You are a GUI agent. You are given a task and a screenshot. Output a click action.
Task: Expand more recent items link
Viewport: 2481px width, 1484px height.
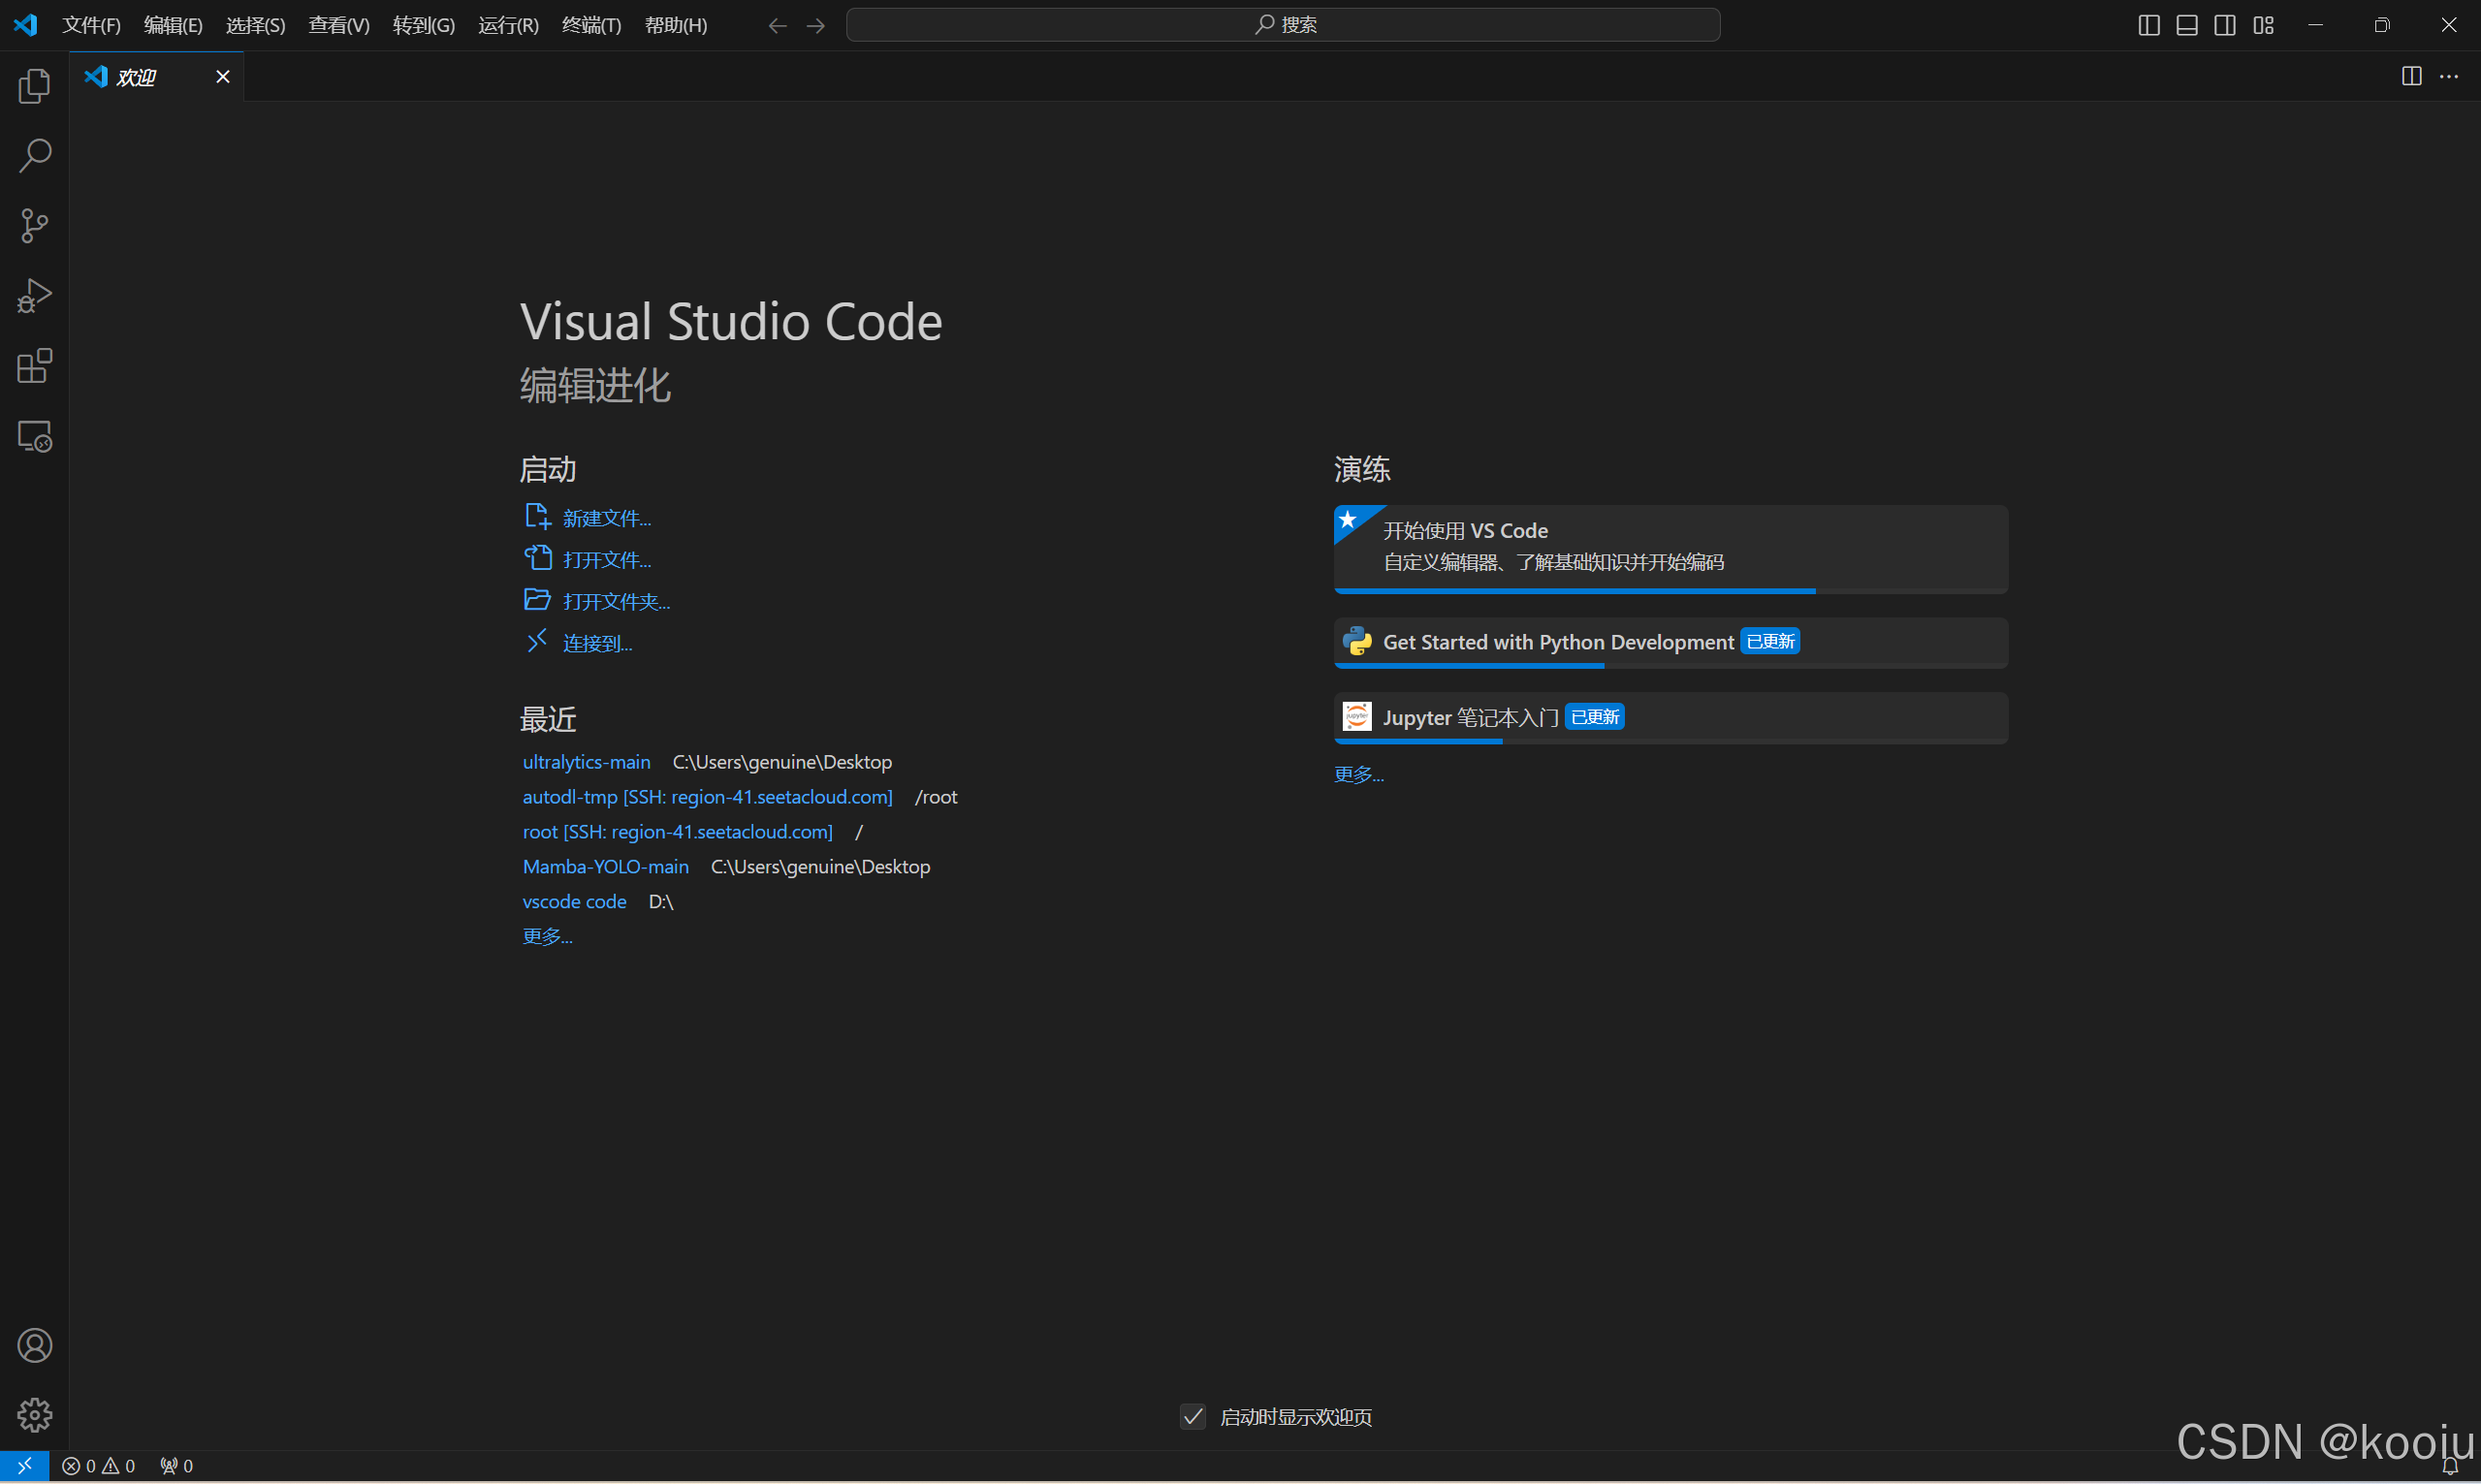point(547,937)
